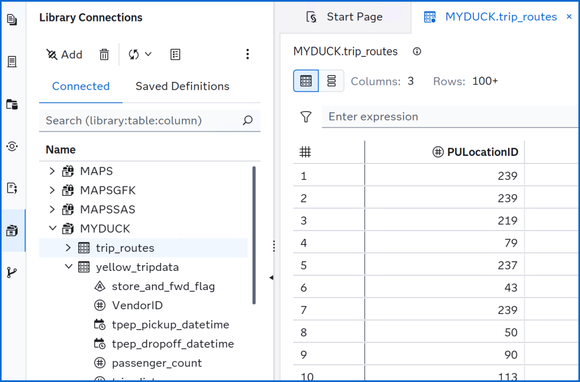The height and width of the screenshot is (382, 580).
Task: Select row 5 value 237
Action: (x=507, y=265)
